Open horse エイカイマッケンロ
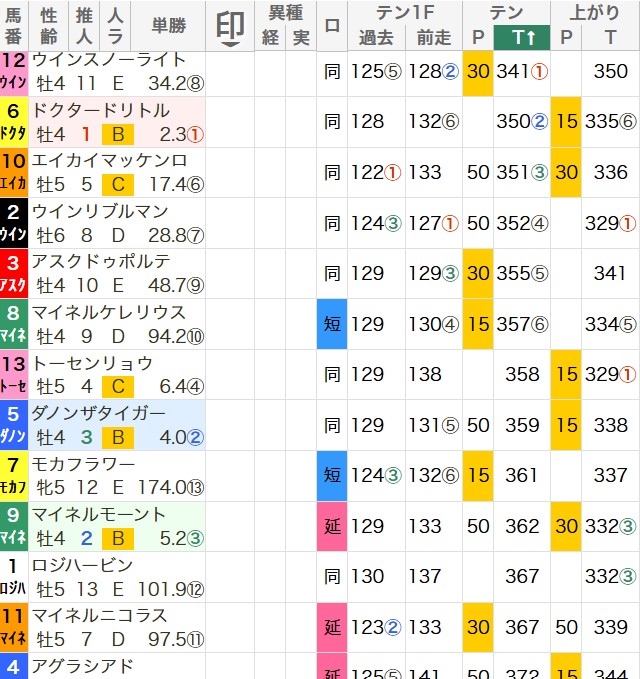Image resolution: width=640 pixels, height=679 pixels. pos(109,161)
